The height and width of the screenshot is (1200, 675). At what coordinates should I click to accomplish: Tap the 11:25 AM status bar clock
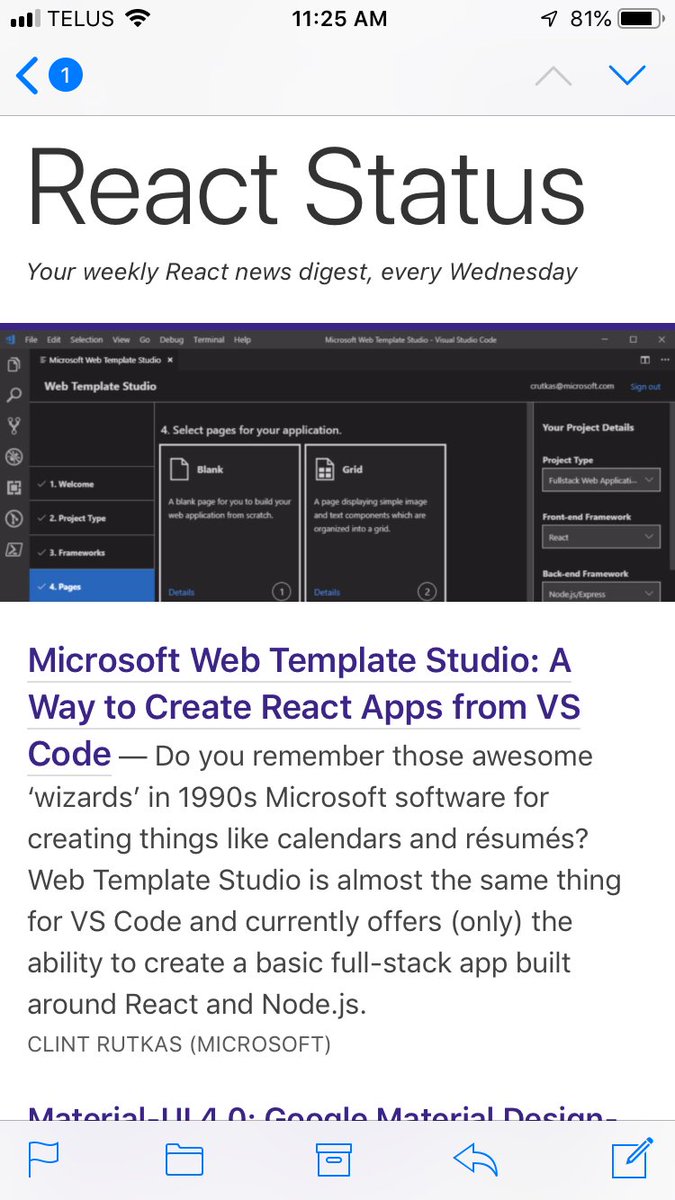pos(338,19)
